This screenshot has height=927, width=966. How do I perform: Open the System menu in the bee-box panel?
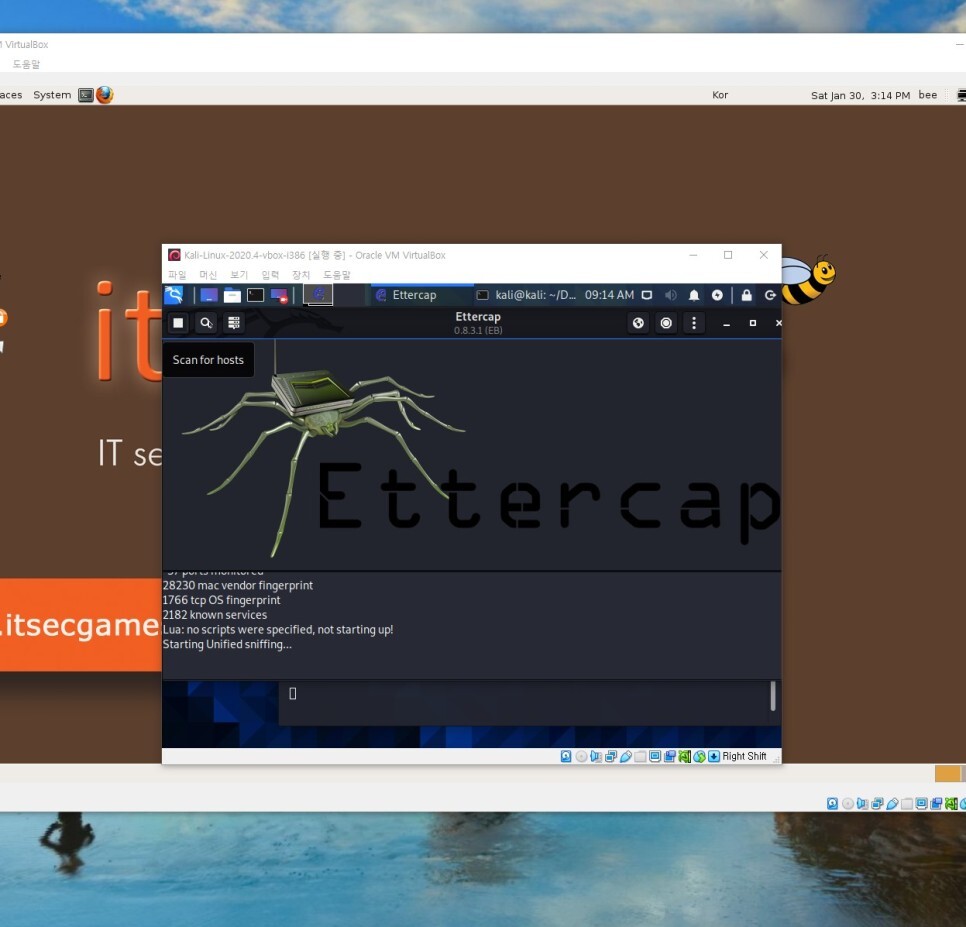(x=52, y=95)
